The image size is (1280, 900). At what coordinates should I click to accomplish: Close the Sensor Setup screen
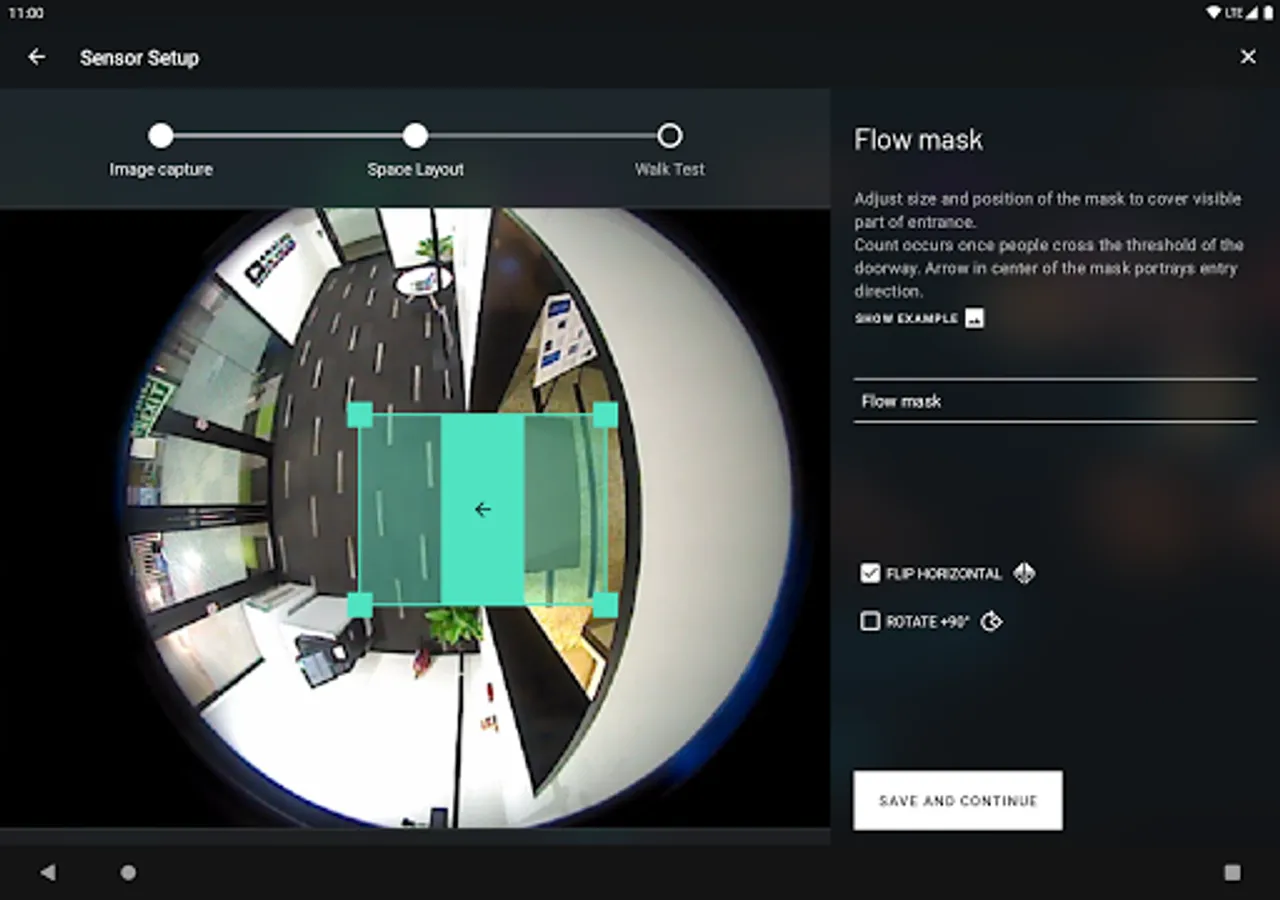pyautogui.click(x=1248, y=57)
